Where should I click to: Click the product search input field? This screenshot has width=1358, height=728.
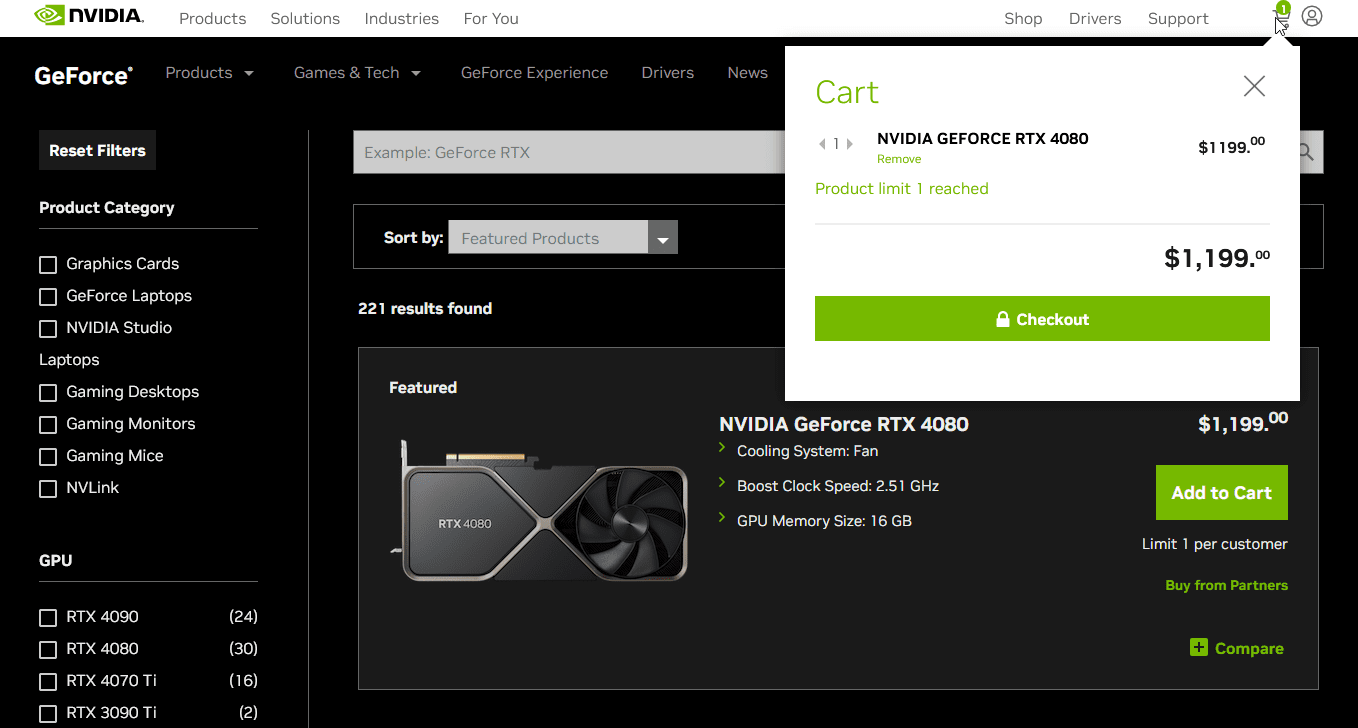coord(568,152)
